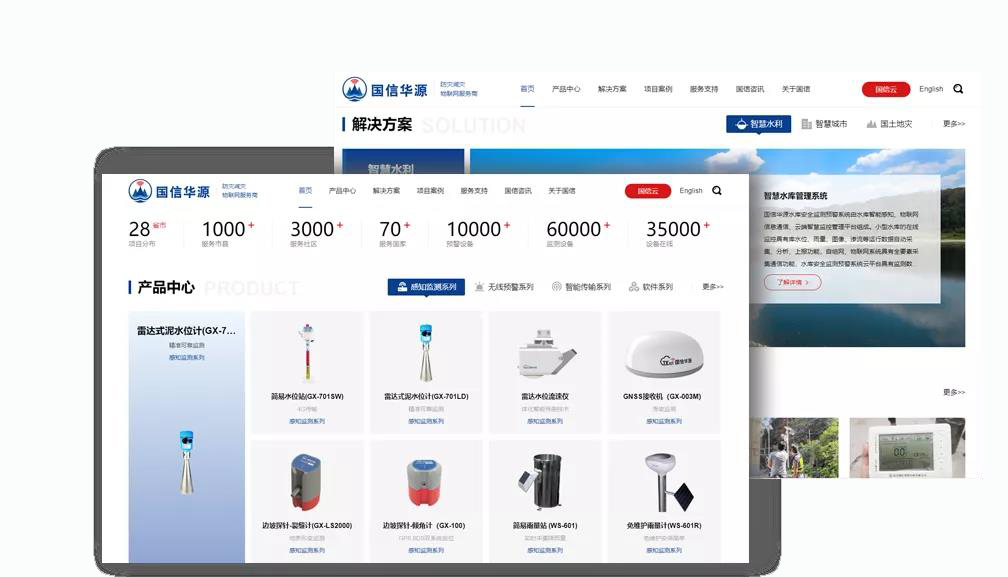
Task: Open 项目案例 in the back Solution page navigation
Action: (658, 89)
